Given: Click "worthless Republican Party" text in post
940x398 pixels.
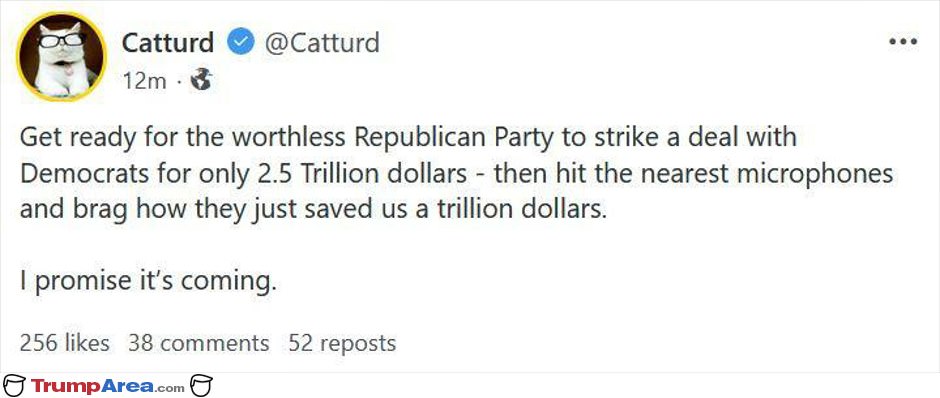Looking at the screenshot, I should tap(393, 138).
